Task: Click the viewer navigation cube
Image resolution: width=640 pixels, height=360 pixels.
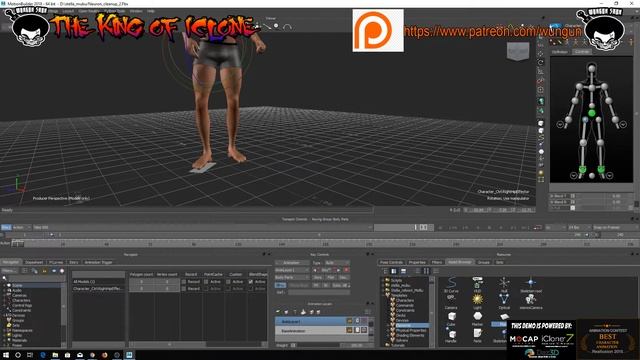Action: [518, 52]
